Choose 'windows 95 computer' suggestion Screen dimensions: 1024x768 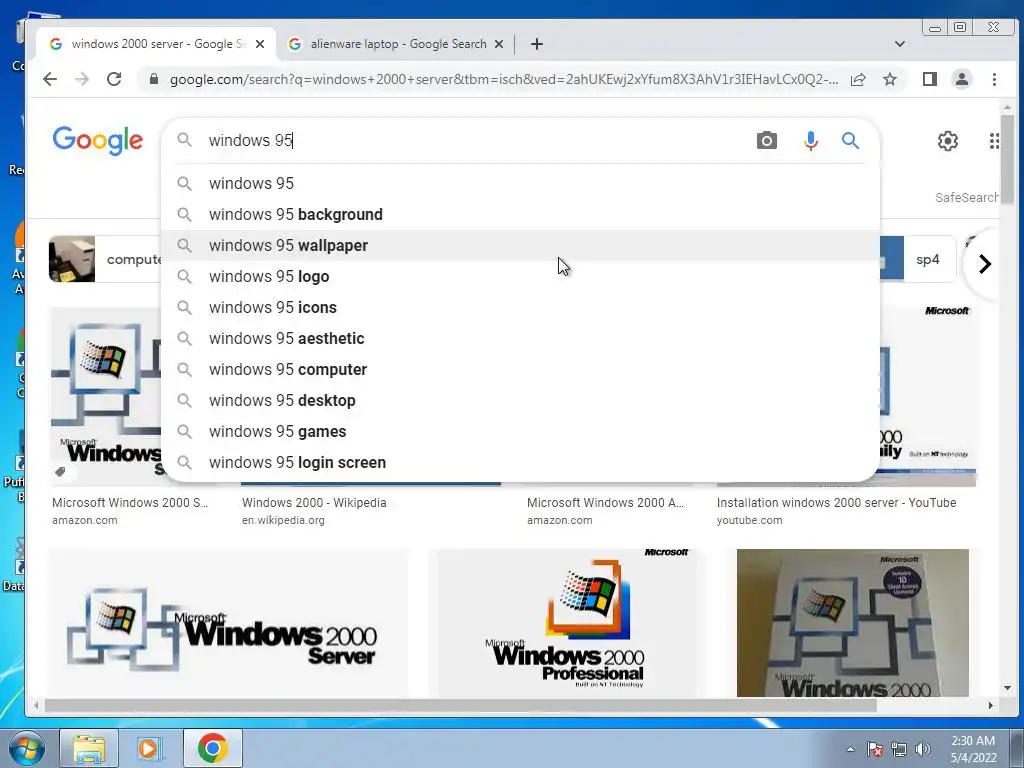[x=520, y=370]
